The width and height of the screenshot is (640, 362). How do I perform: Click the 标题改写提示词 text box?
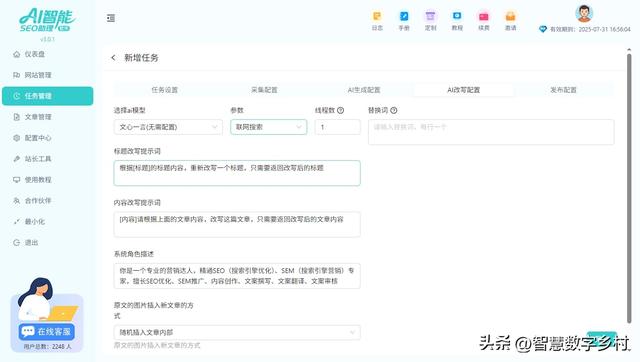coord(237,173)
